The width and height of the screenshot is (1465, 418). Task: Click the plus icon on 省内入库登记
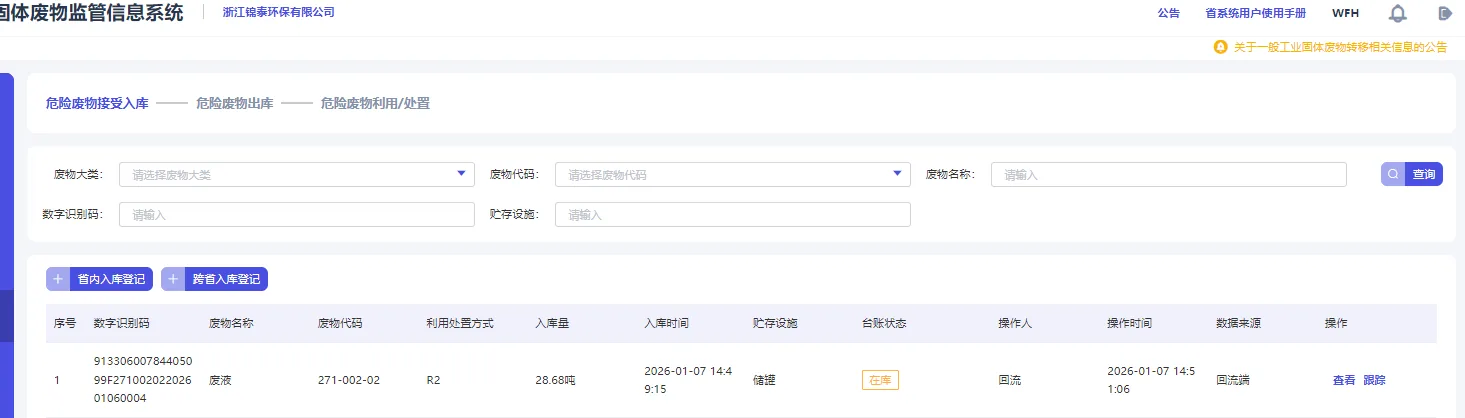coord(58,279)
